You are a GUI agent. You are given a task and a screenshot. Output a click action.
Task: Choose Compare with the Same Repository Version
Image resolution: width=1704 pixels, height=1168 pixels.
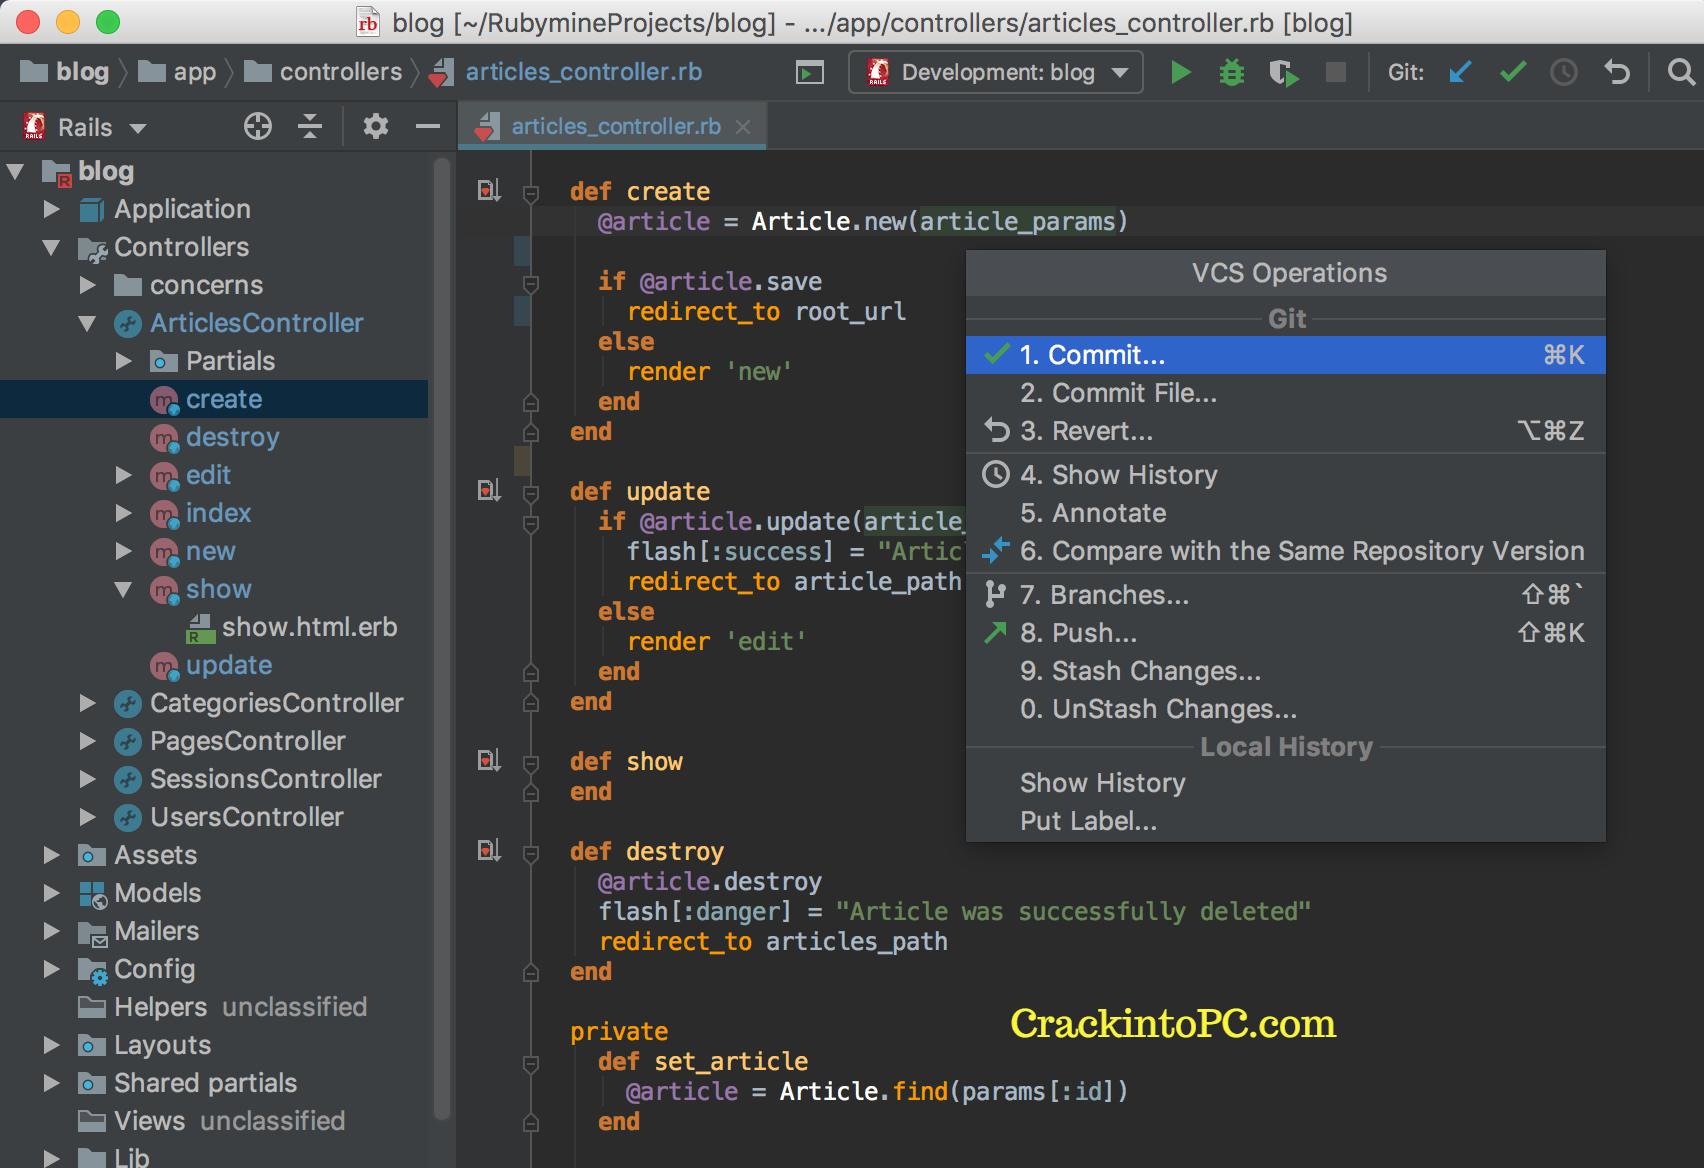[x=1285, y=551]
